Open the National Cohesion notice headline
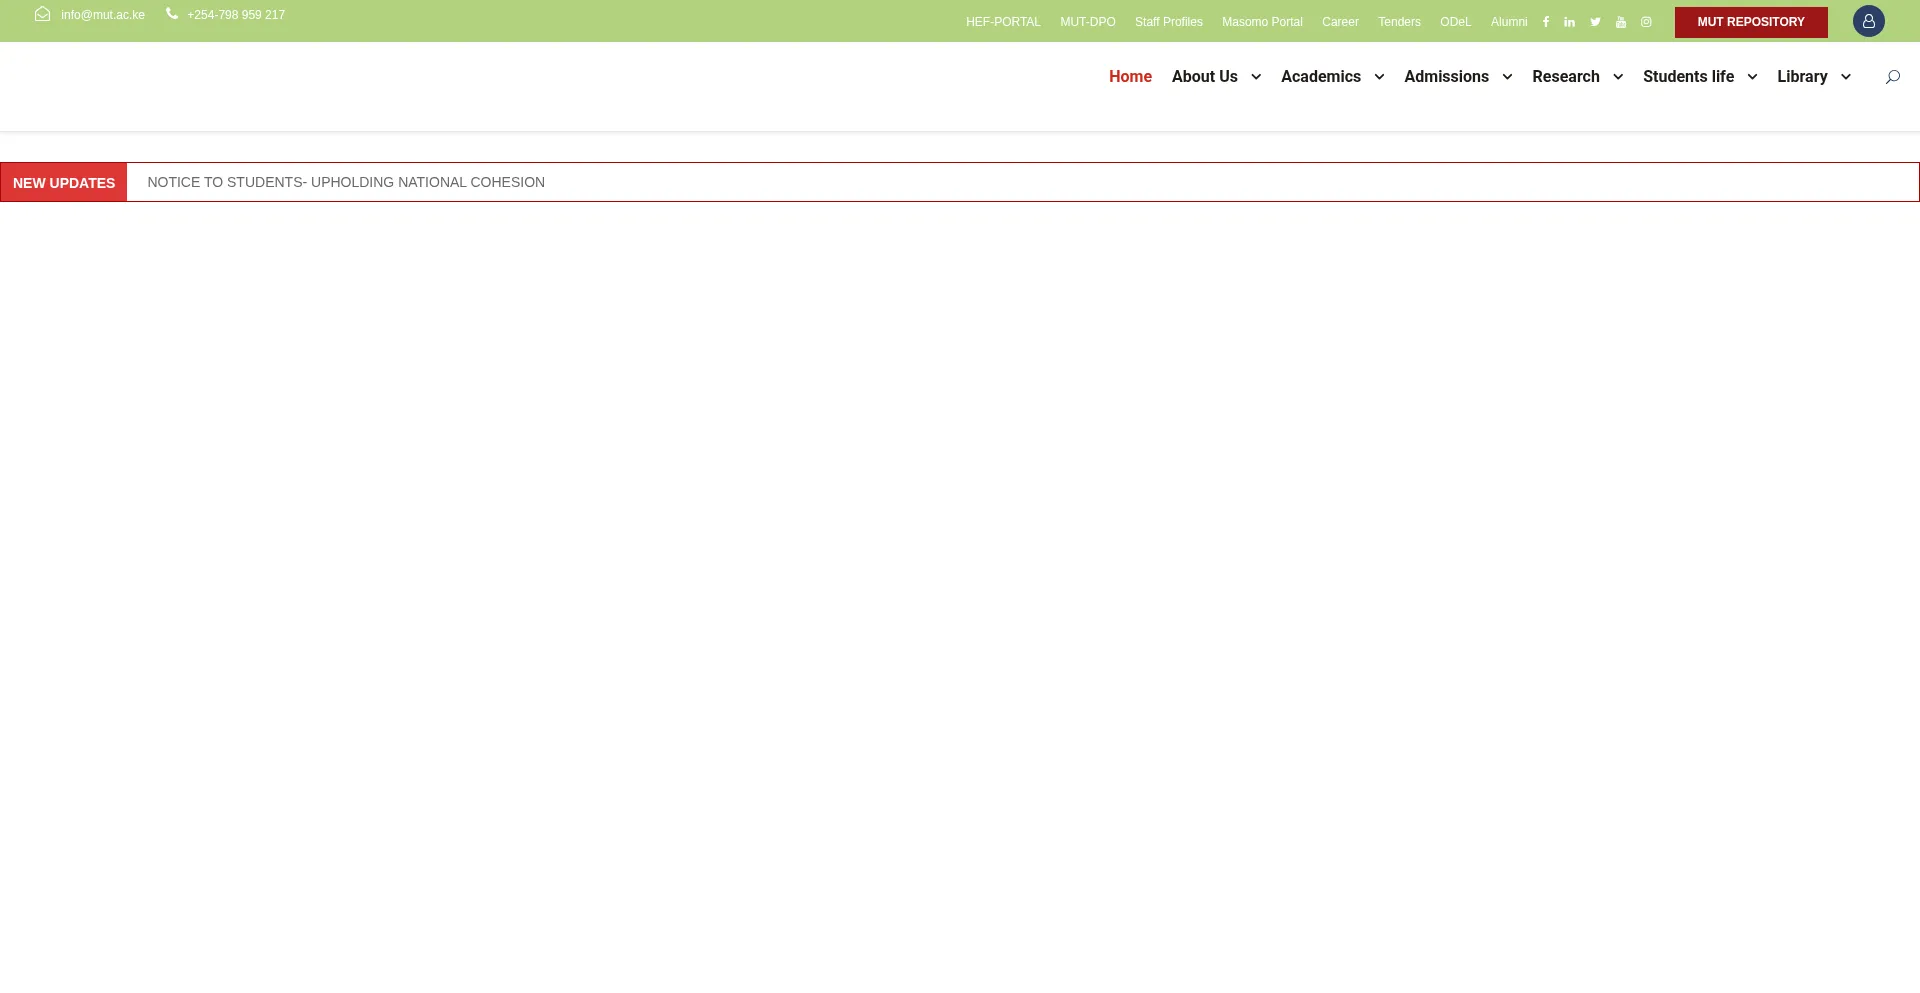 (x=346, y=182)
